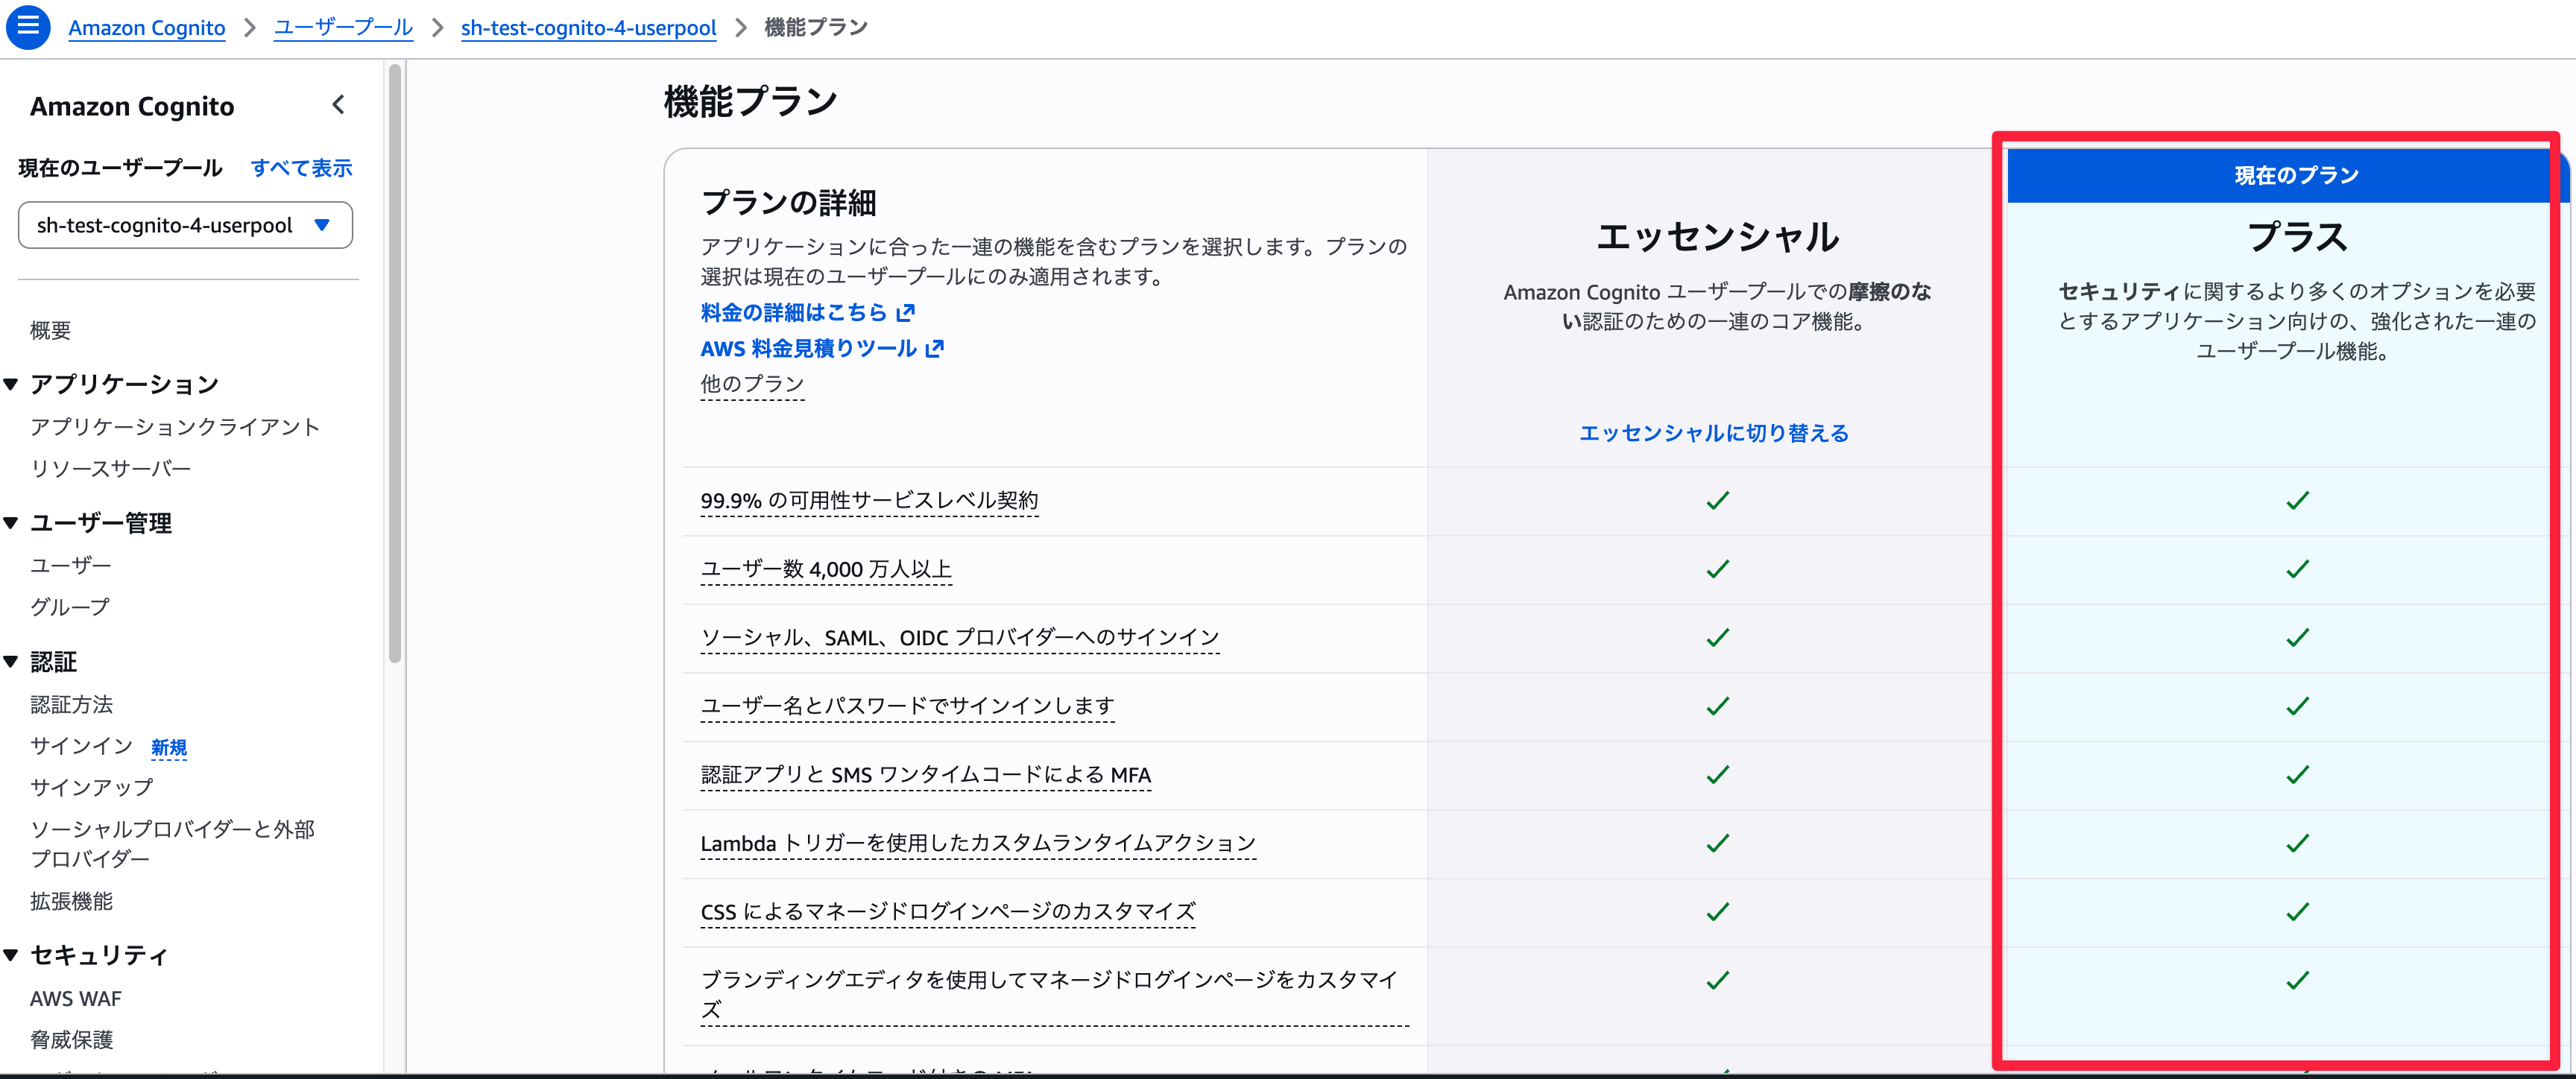
Task: Click 他のプラン info text
Action: tap(752, 384)
